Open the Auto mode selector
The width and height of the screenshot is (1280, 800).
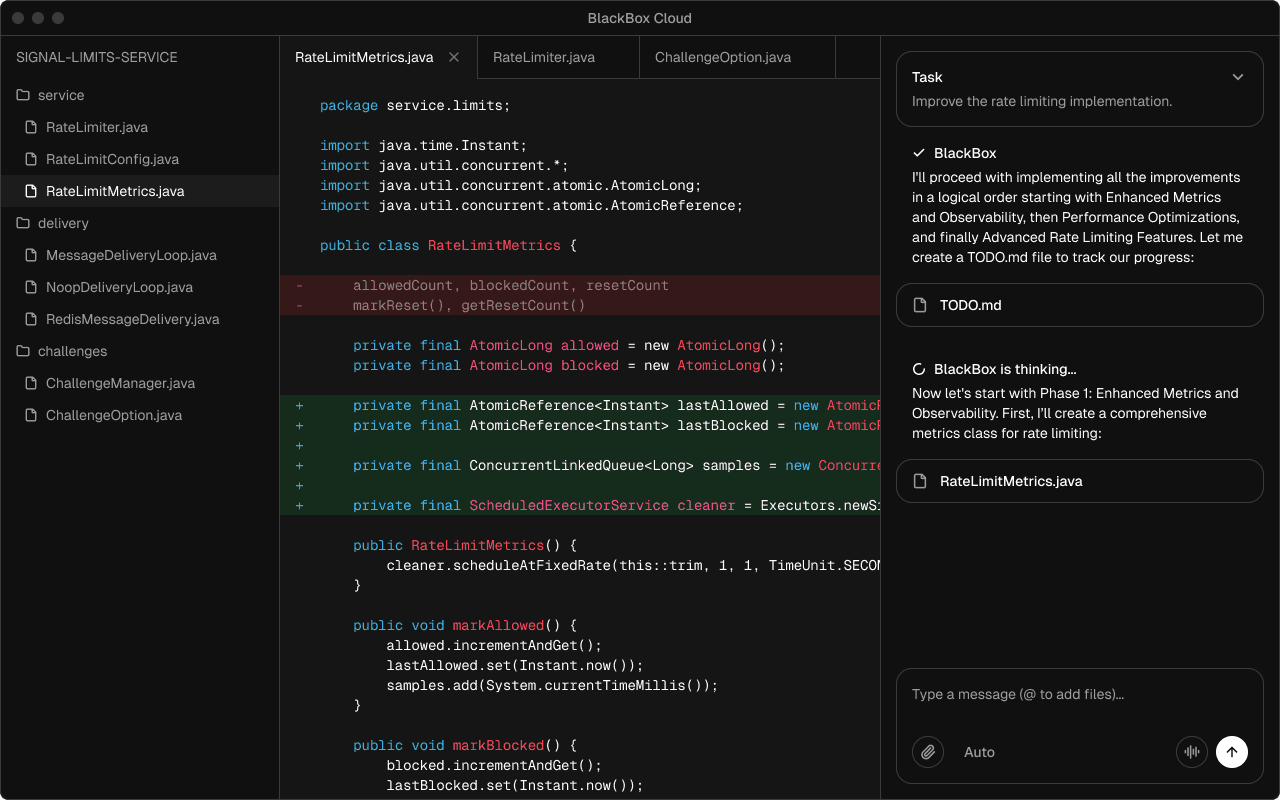click(979, 752)
